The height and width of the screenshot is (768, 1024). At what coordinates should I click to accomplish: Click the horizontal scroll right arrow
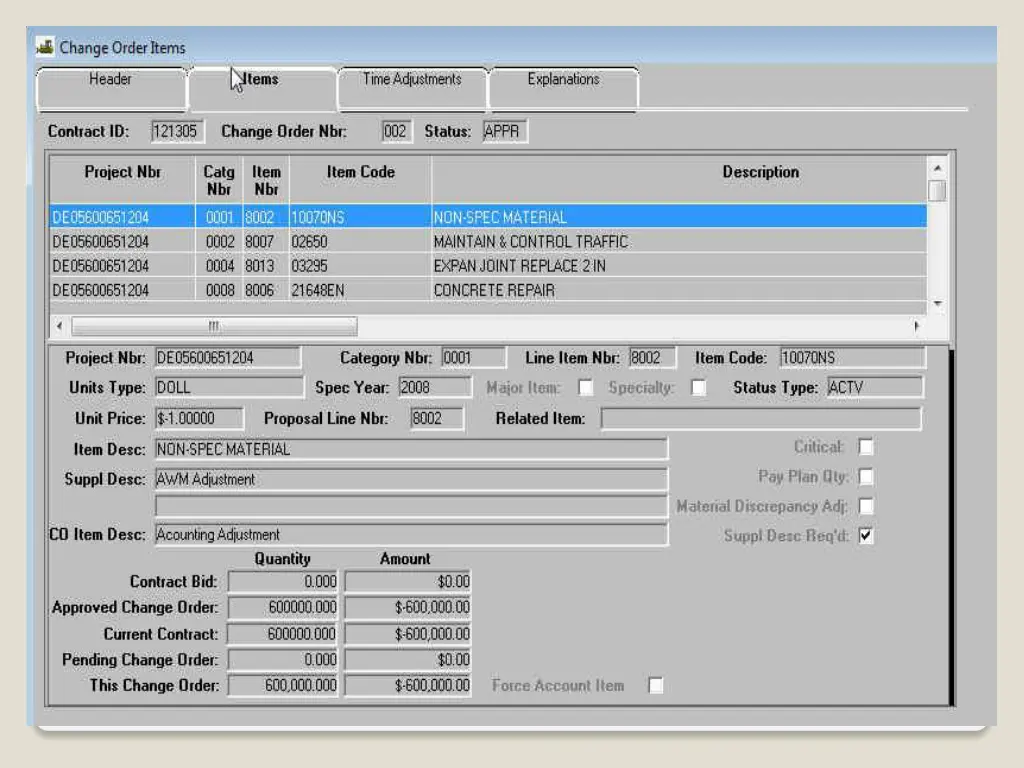pos(916,325)
